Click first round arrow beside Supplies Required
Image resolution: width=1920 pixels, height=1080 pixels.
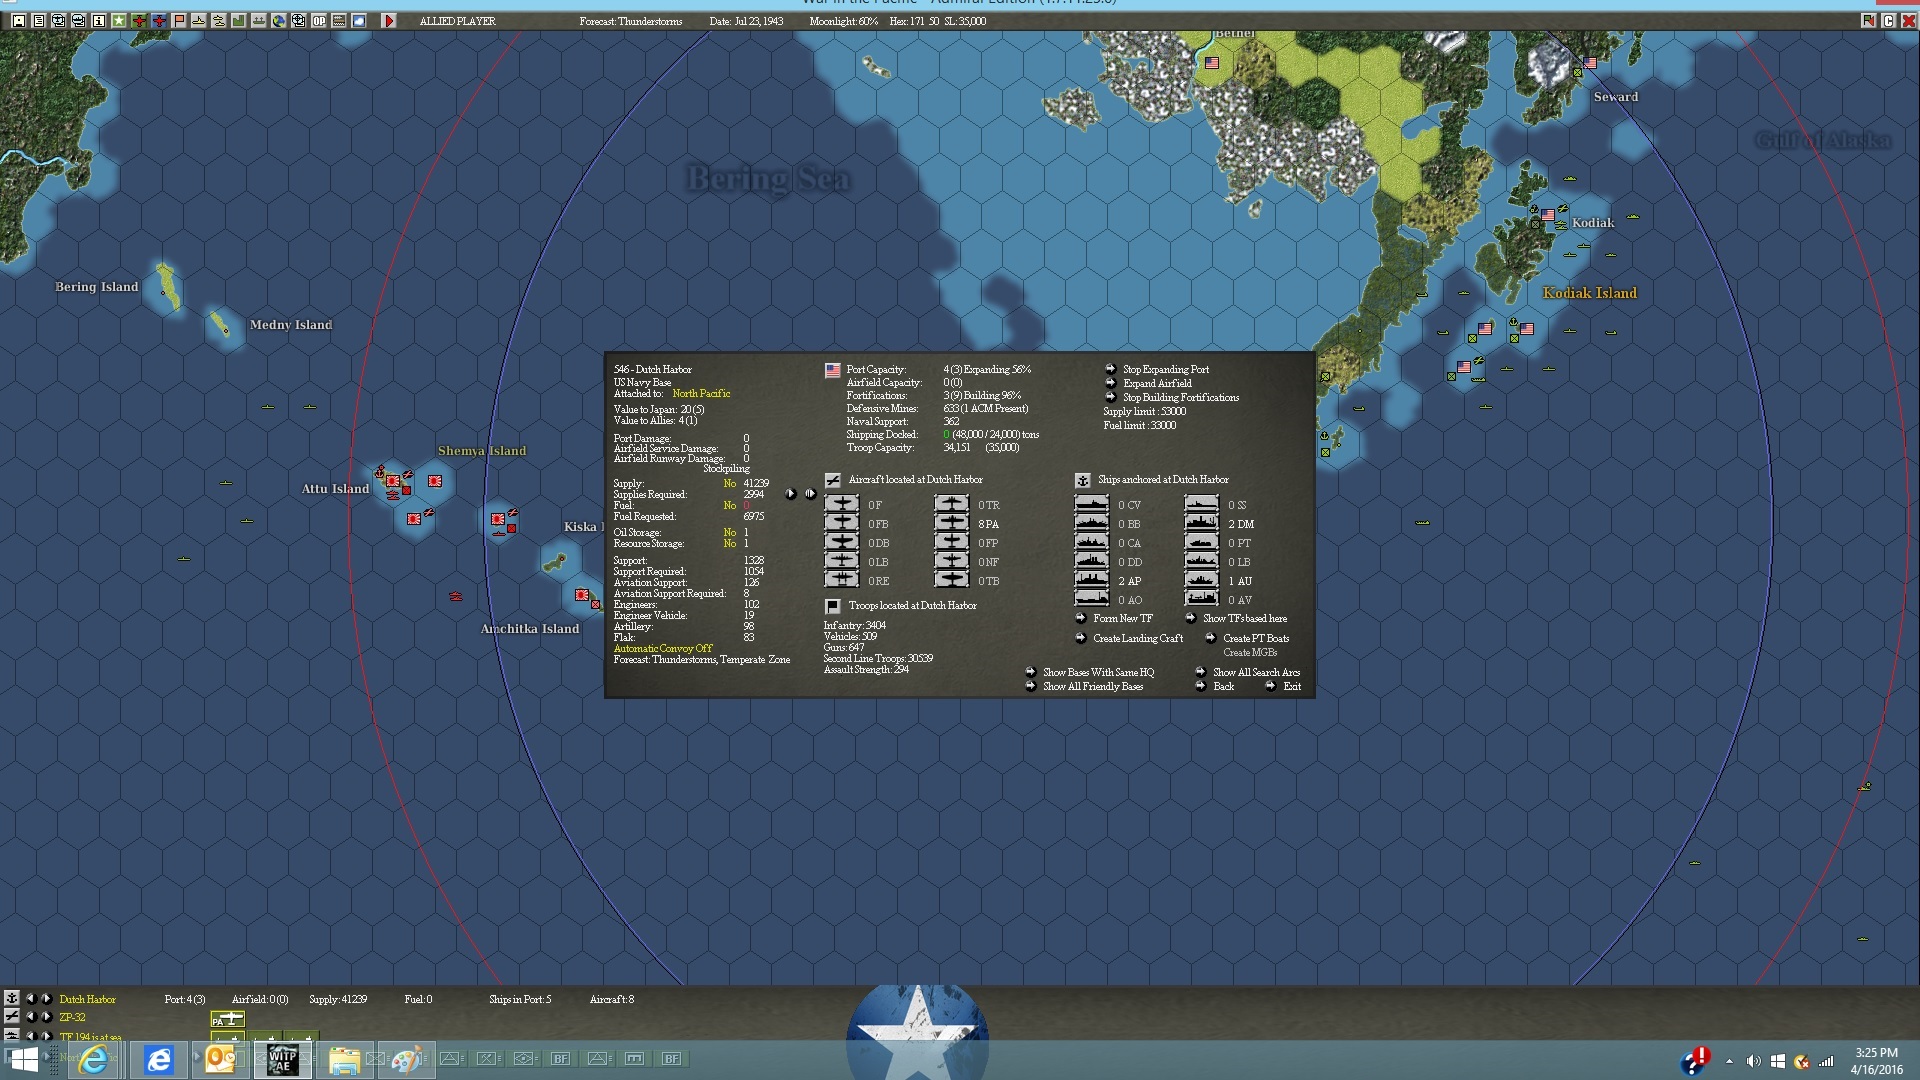(x=791, y=494)
